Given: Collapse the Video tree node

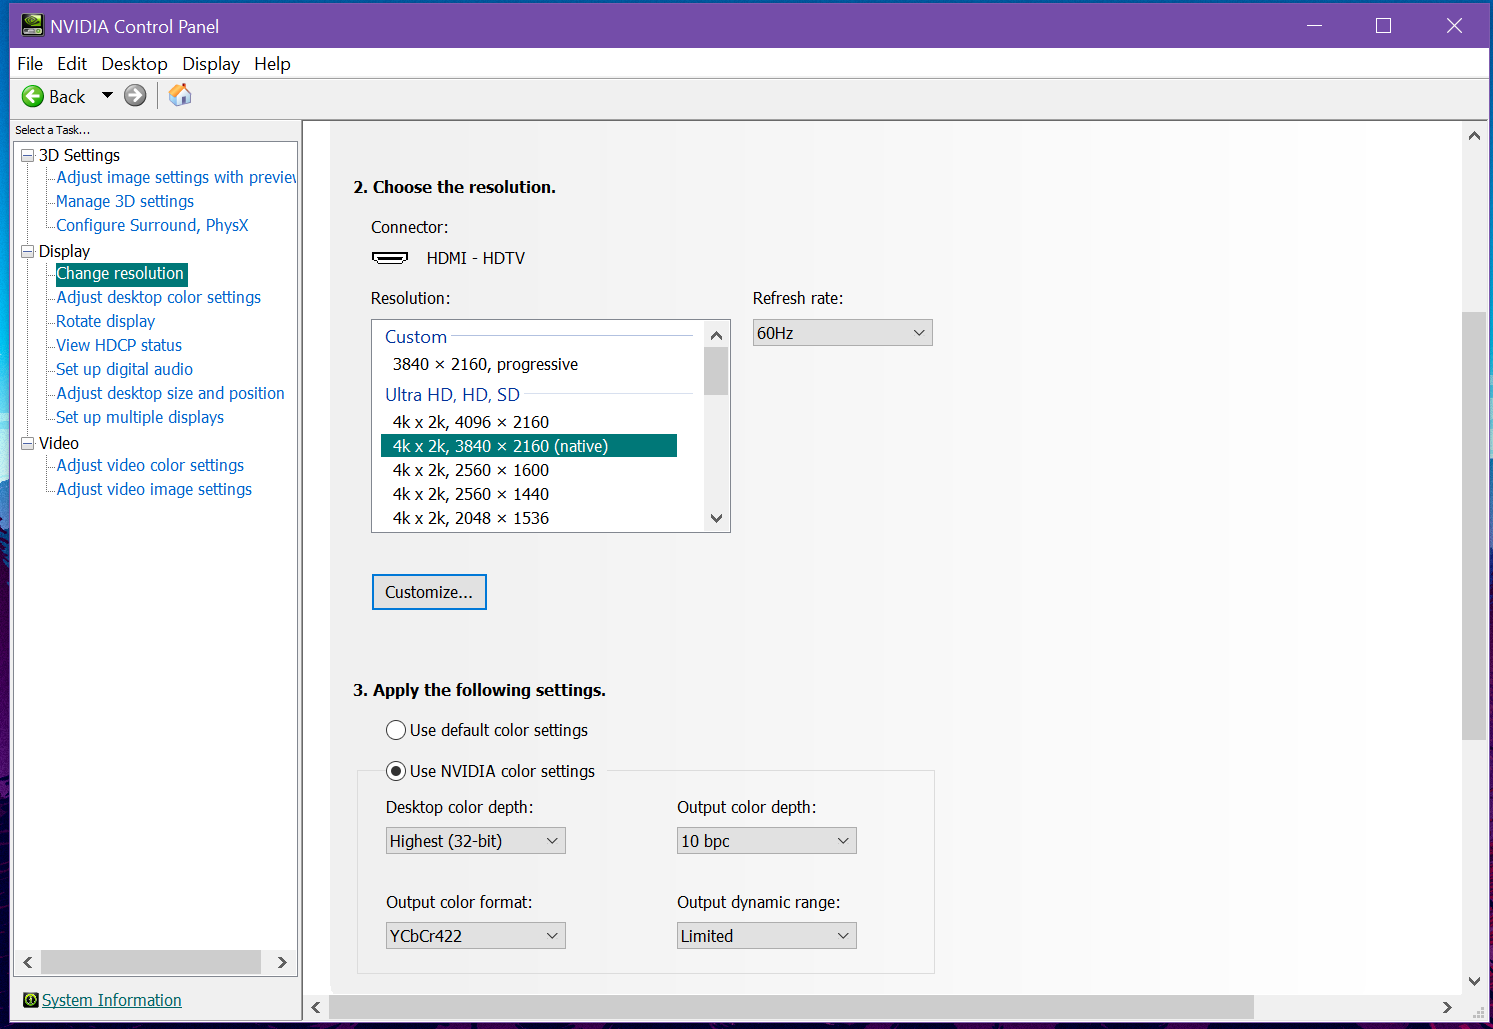Looking at the screenshot, I should (28, 444).
